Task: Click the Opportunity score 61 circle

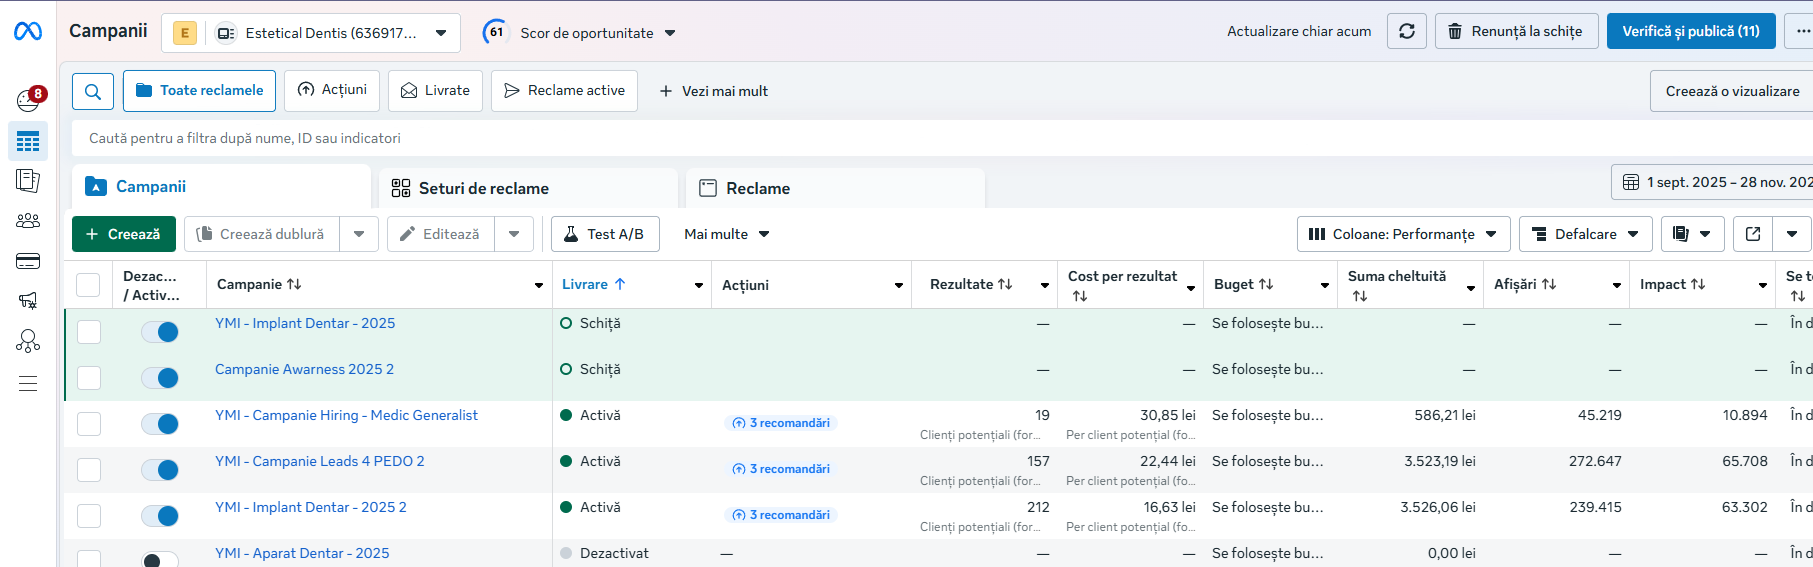Action: pyautogui.click(x=495, y=32)
